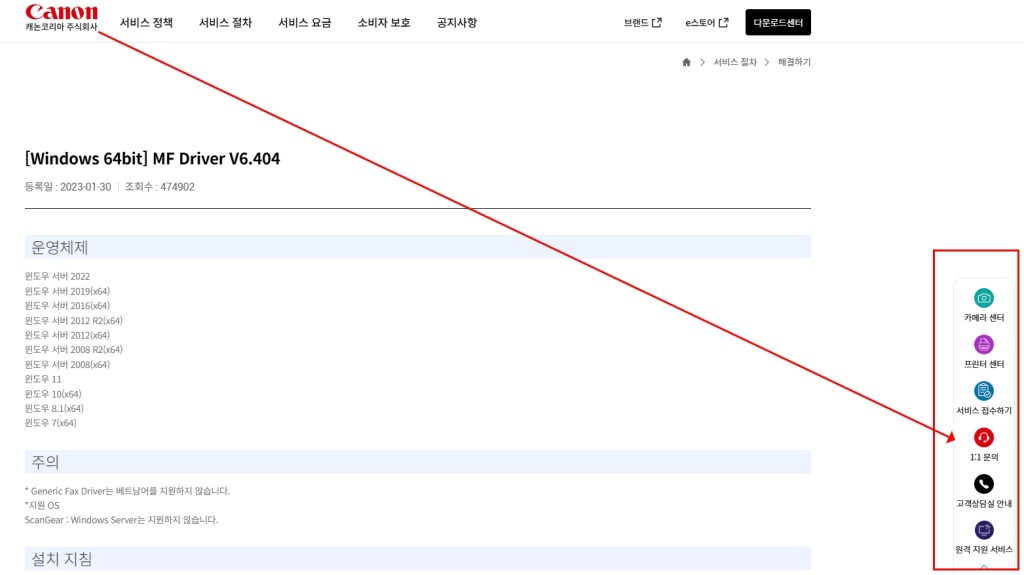The width and height of the screenshot is (1024, 575).
Task: Visit the e스토어 external link
Action: (x=706, y=23)
